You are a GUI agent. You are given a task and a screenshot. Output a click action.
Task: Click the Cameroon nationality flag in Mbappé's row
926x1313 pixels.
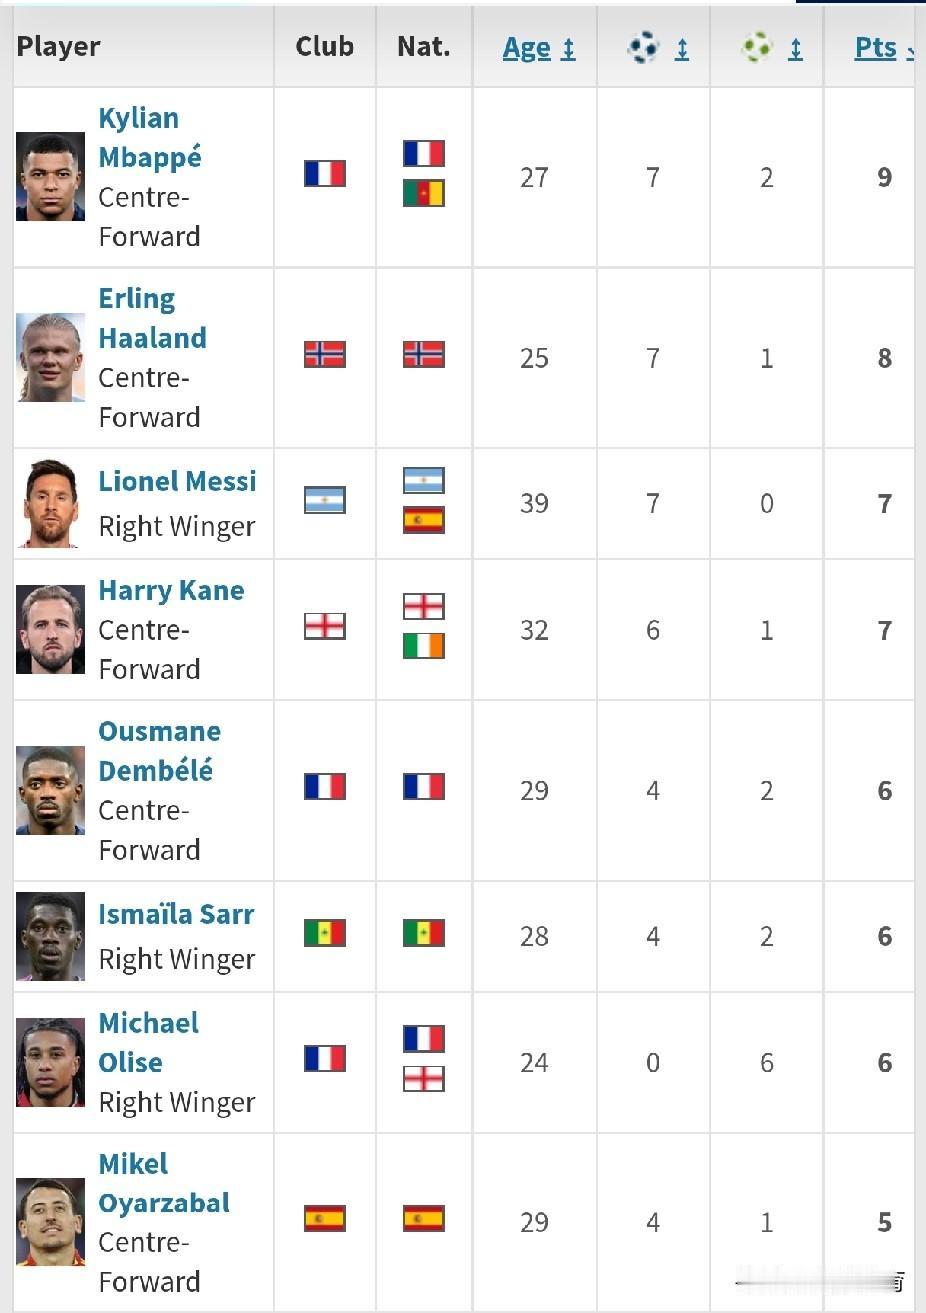click(x=424, y=193)
